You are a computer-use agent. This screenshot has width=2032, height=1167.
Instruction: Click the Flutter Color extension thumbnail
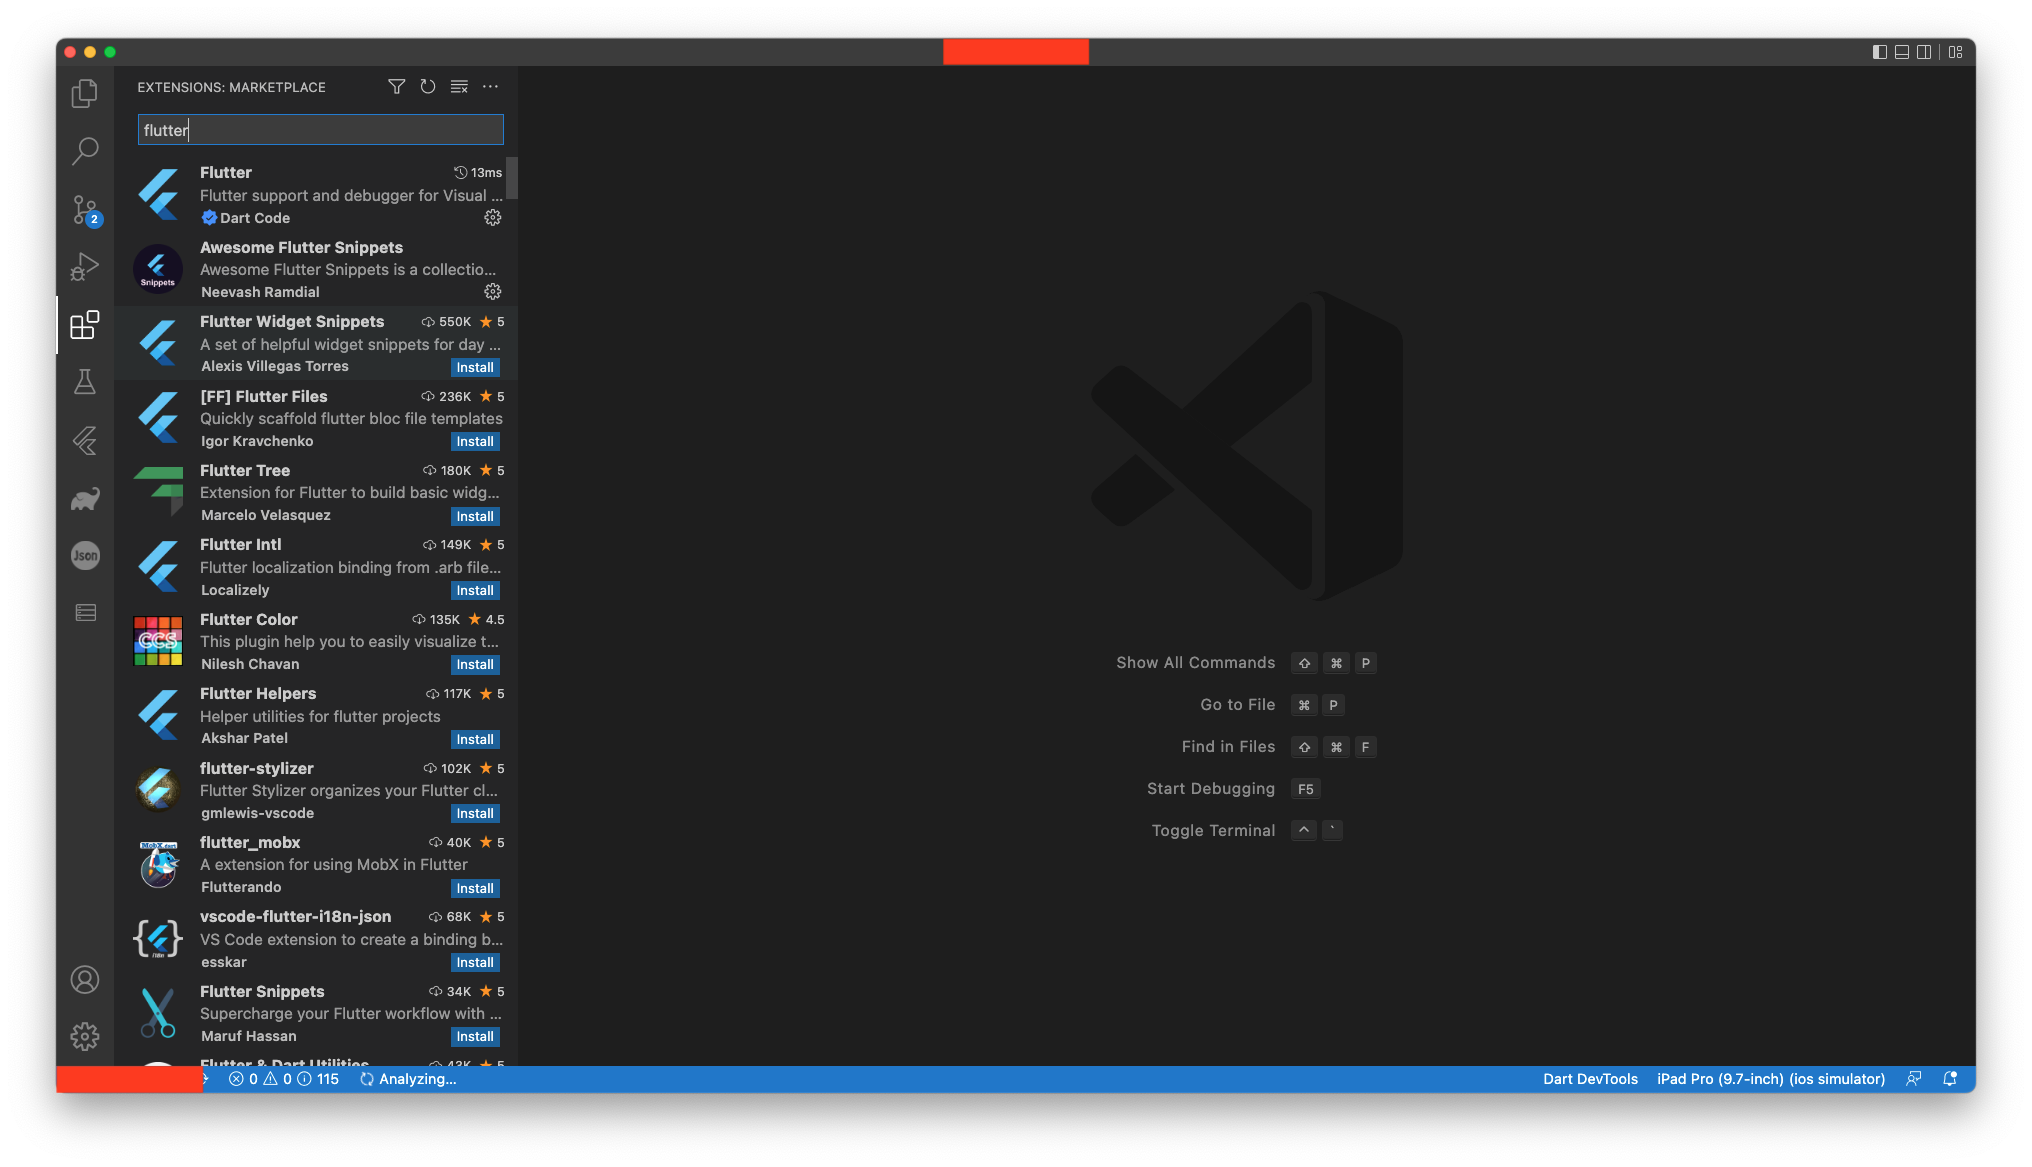158,642
